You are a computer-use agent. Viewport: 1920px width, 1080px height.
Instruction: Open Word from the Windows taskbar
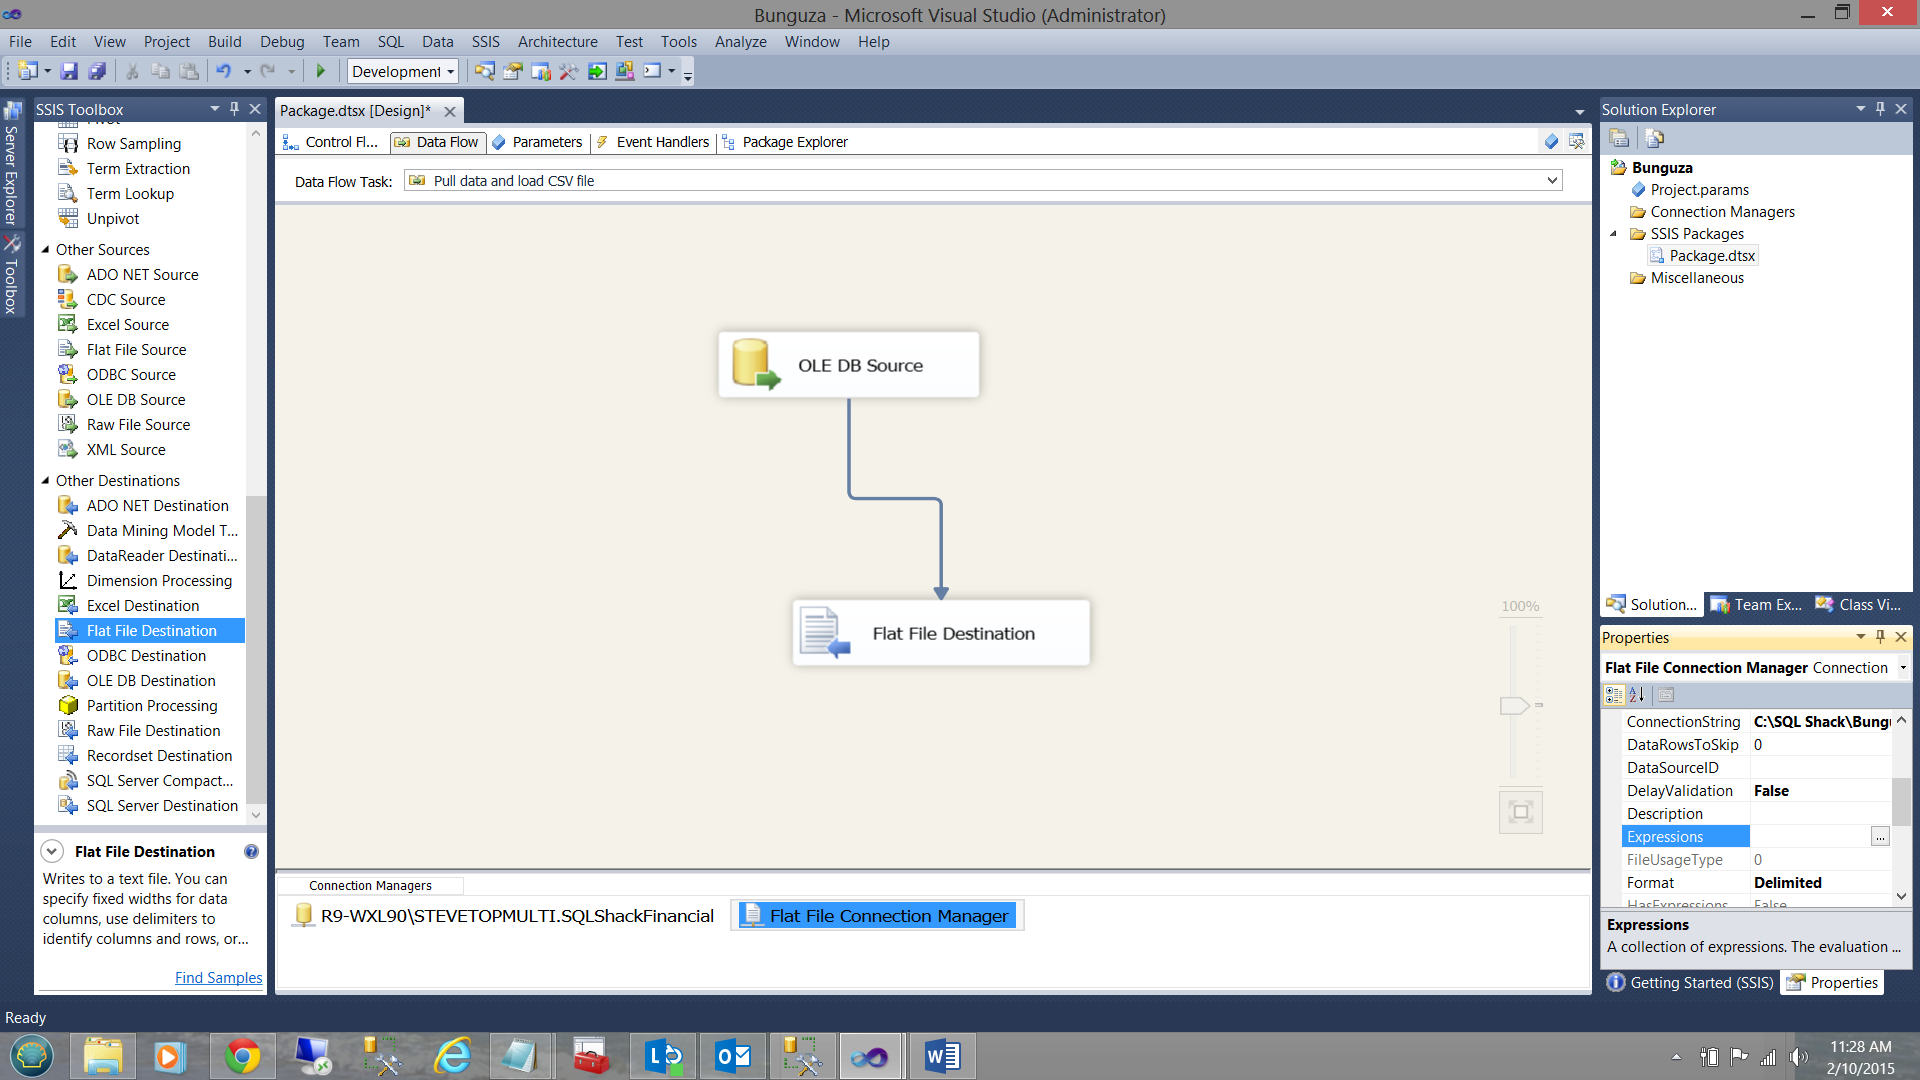(x=942, y=1056)
